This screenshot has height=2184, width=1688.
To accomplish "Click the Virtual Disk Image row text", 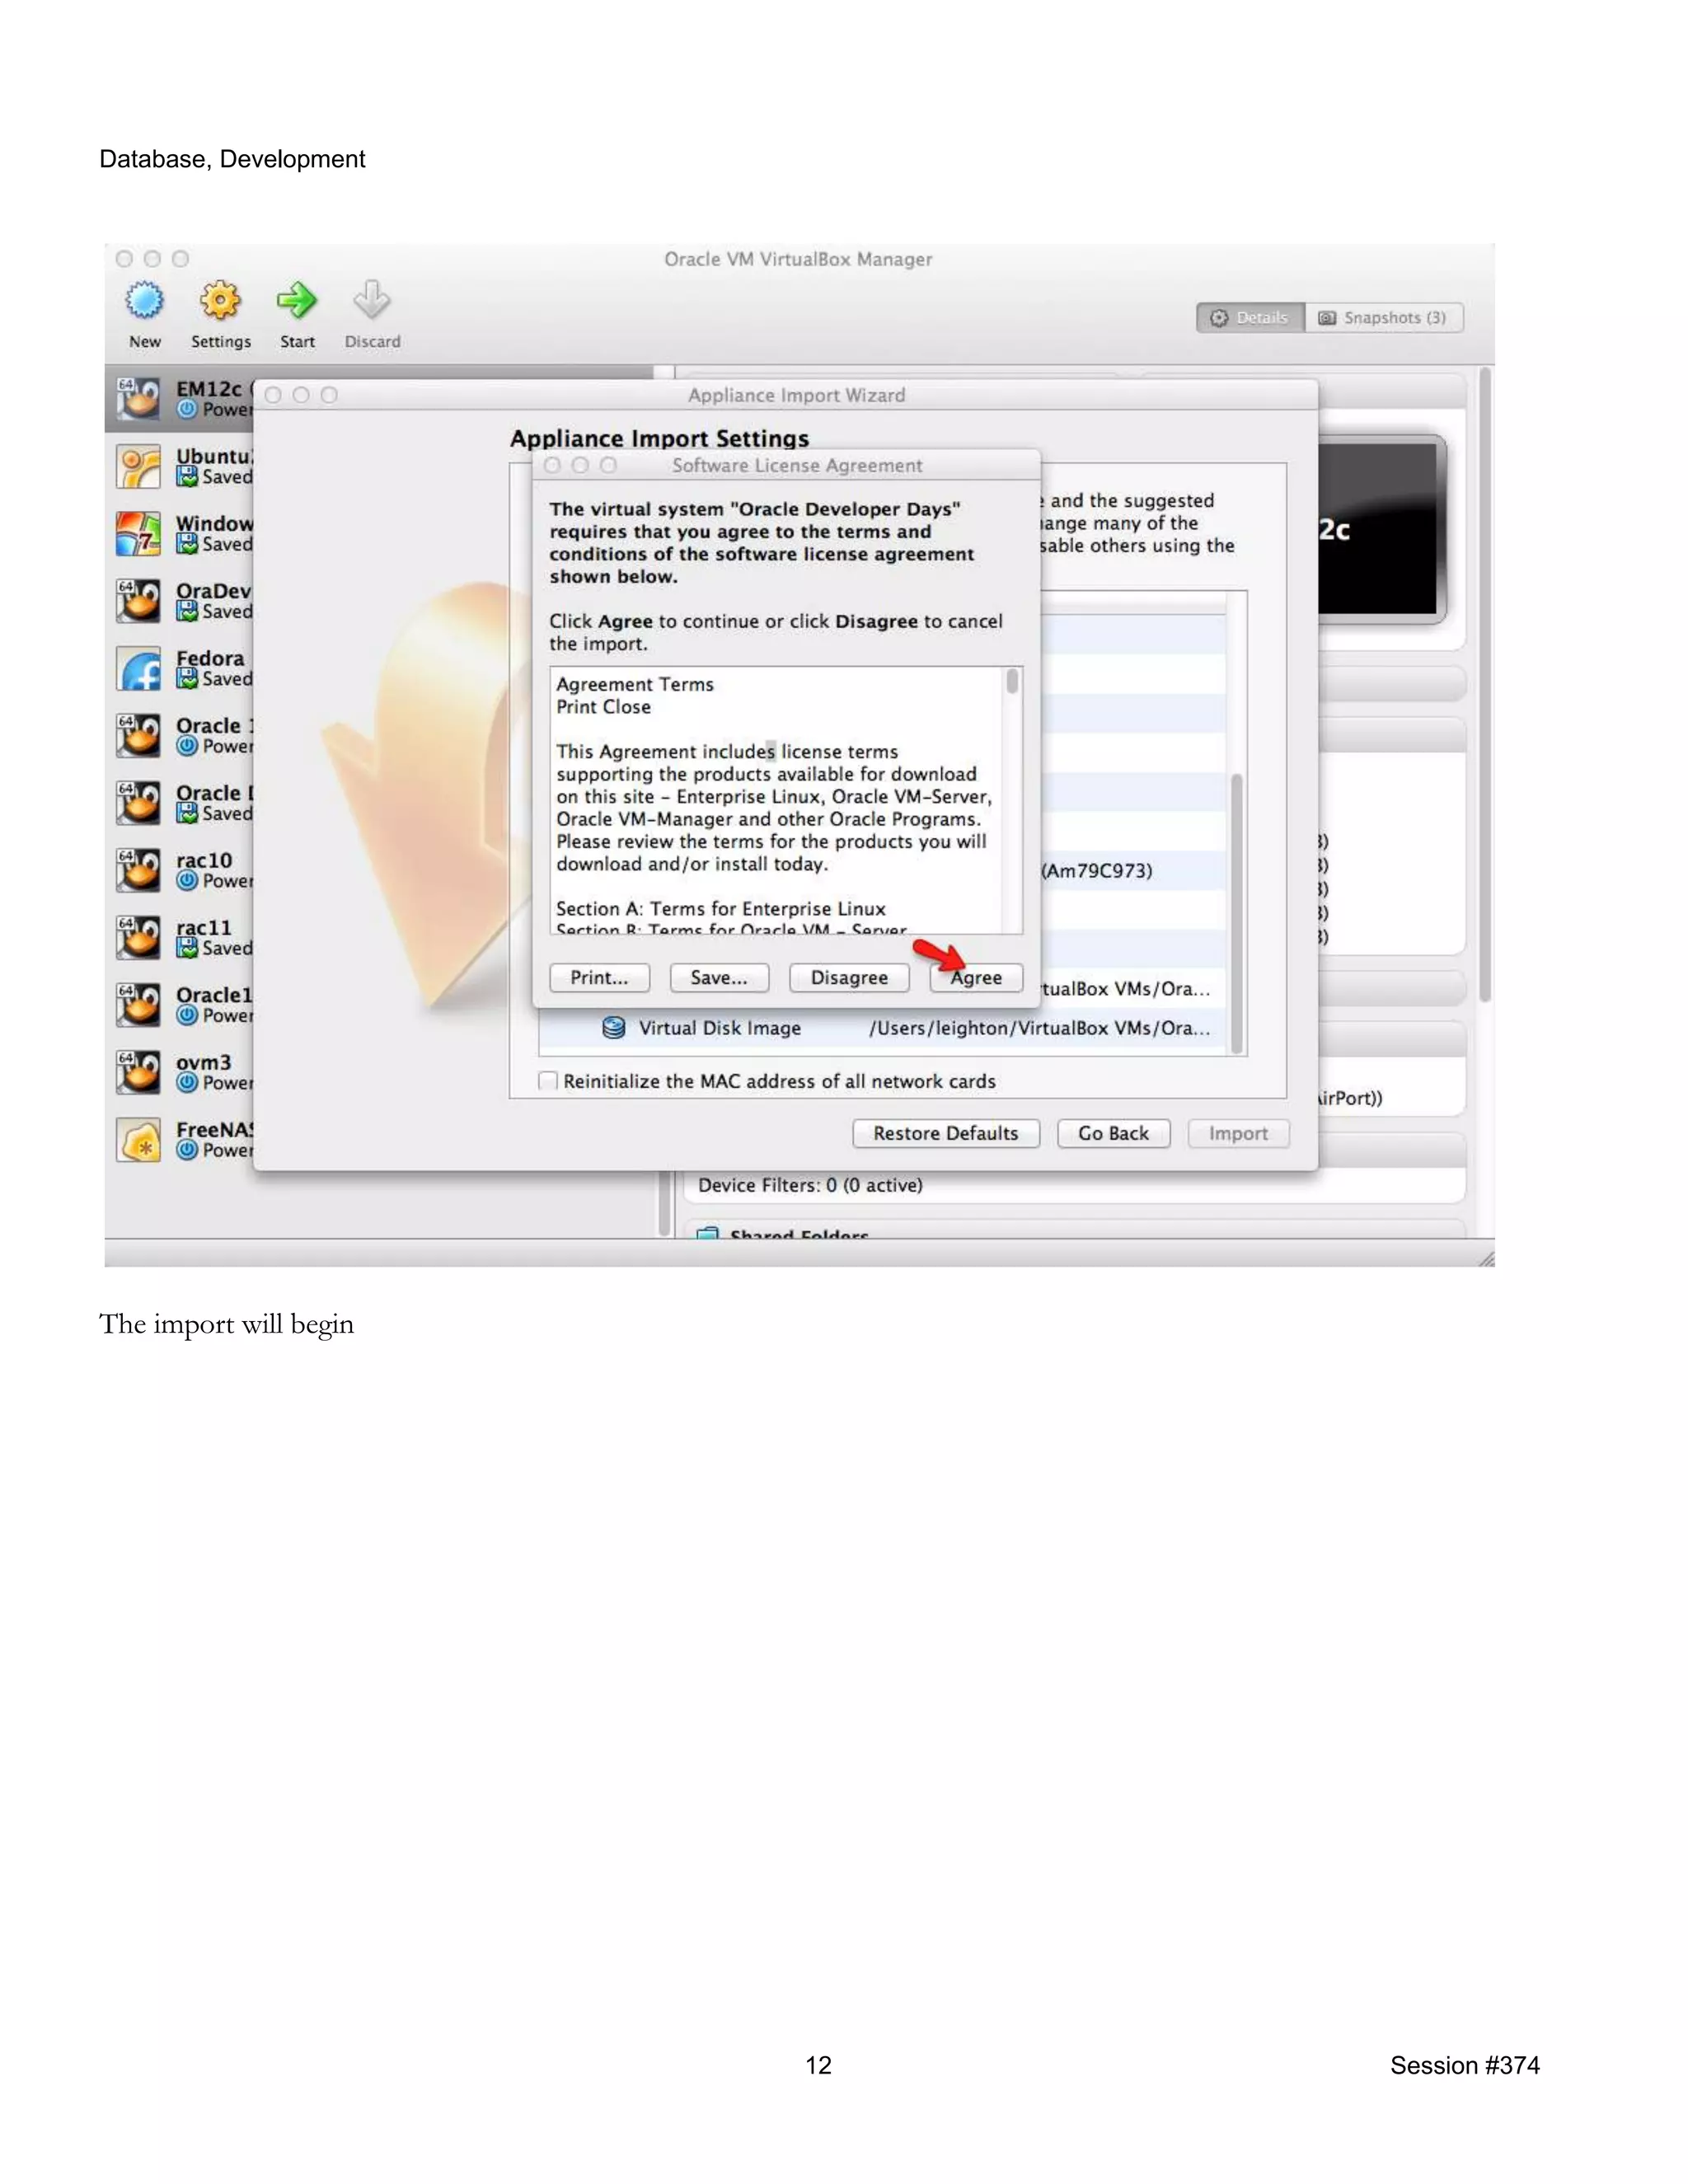I will pos(720,1028).
